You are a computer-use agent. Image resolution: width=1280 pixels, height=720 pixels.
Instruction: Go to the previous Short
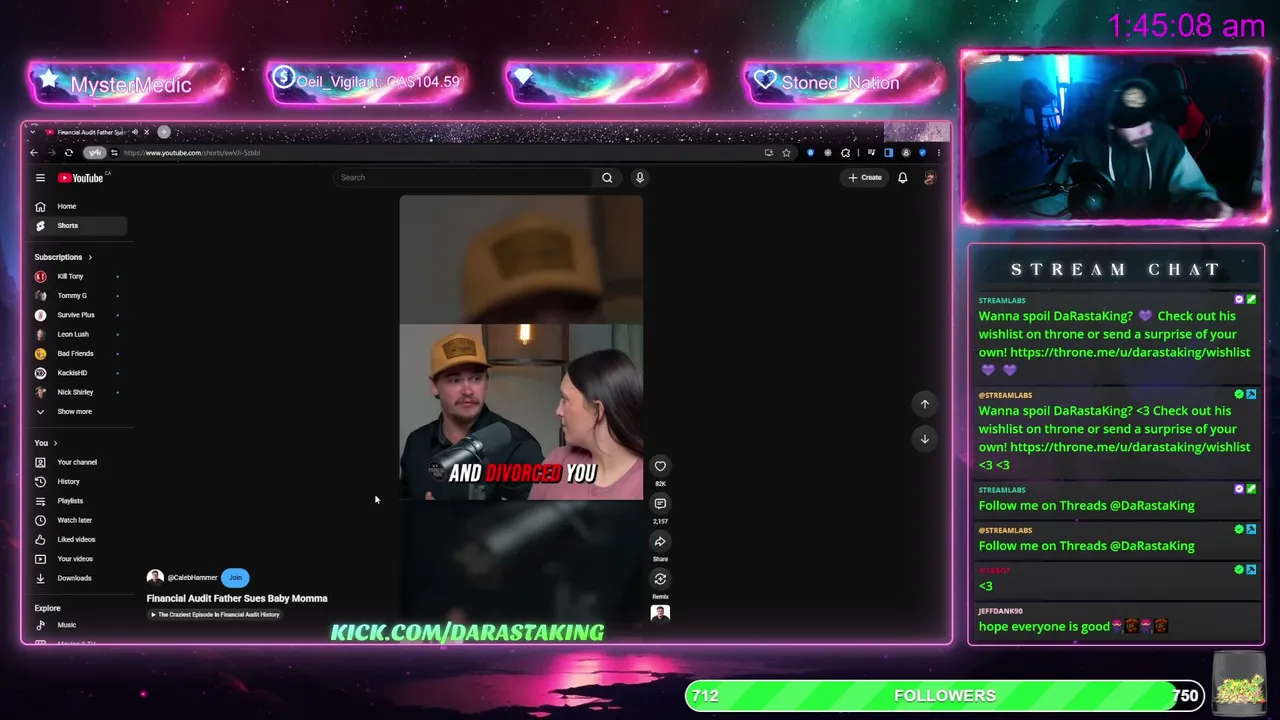pyautogui.click(x=925, y=404)
